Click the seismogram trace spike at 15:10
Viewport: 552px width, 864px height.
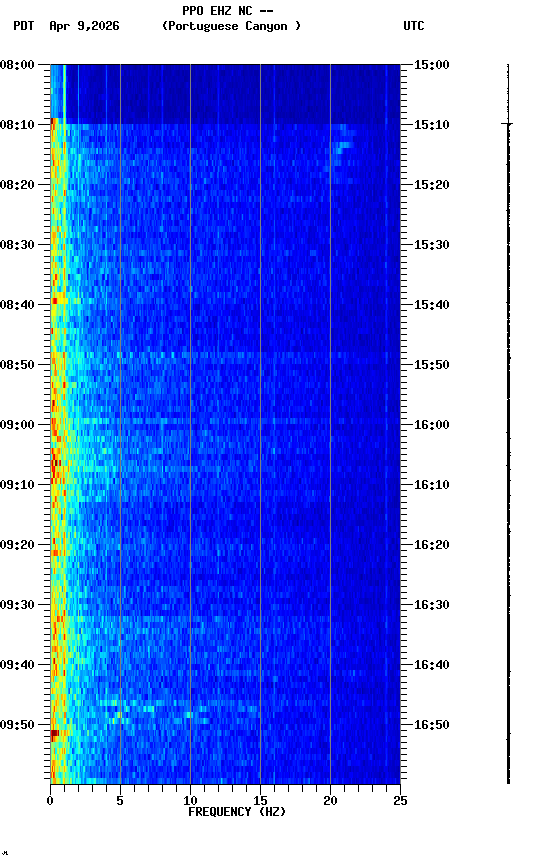point(507,124)
